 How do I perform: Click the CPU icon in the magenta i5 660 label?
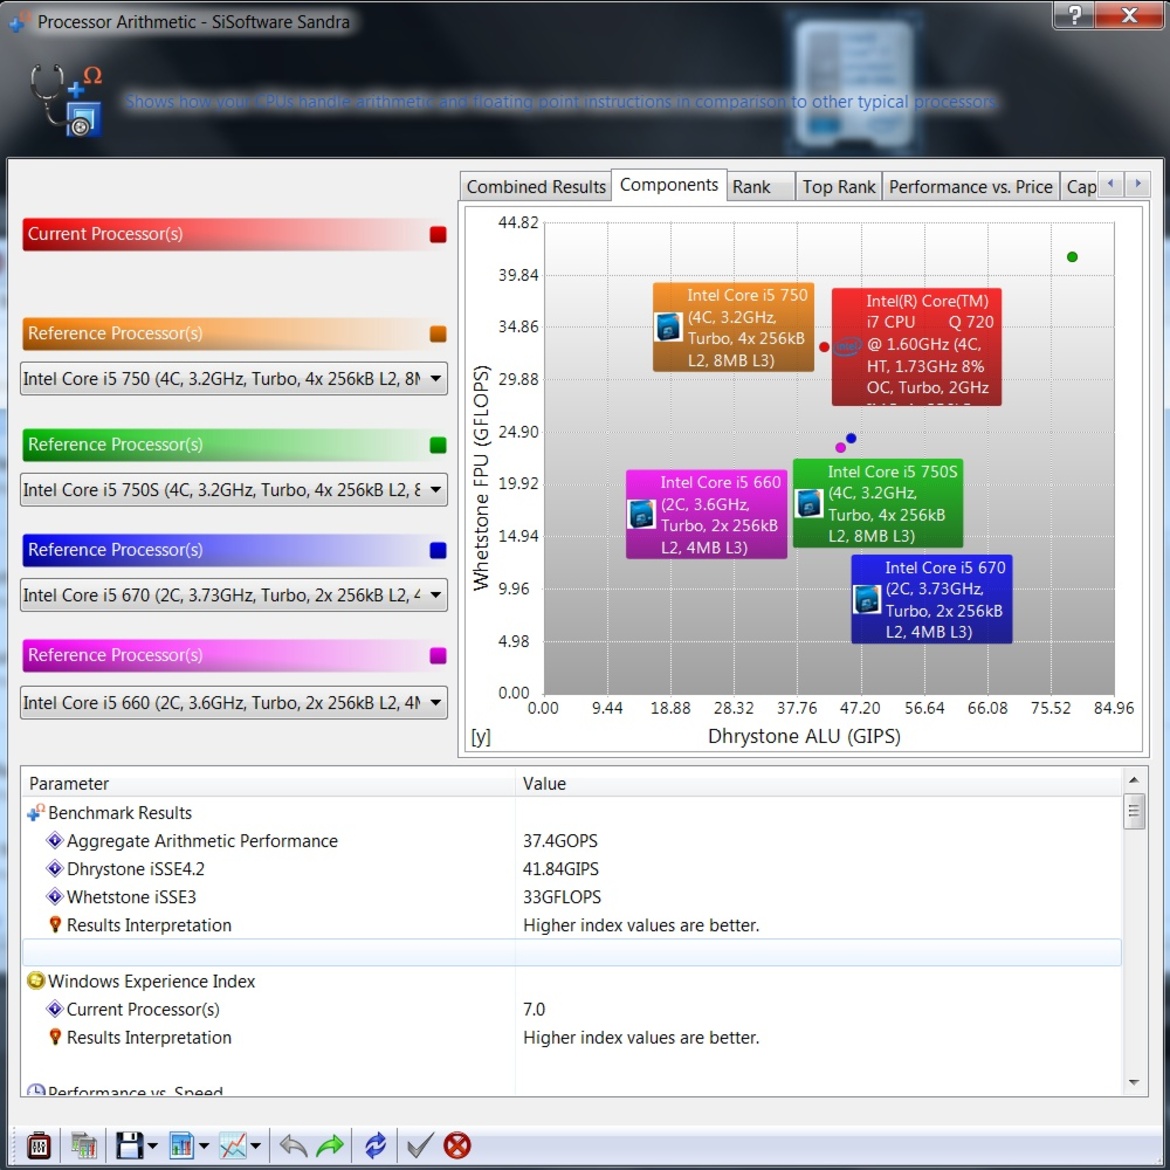pos(641,513)
